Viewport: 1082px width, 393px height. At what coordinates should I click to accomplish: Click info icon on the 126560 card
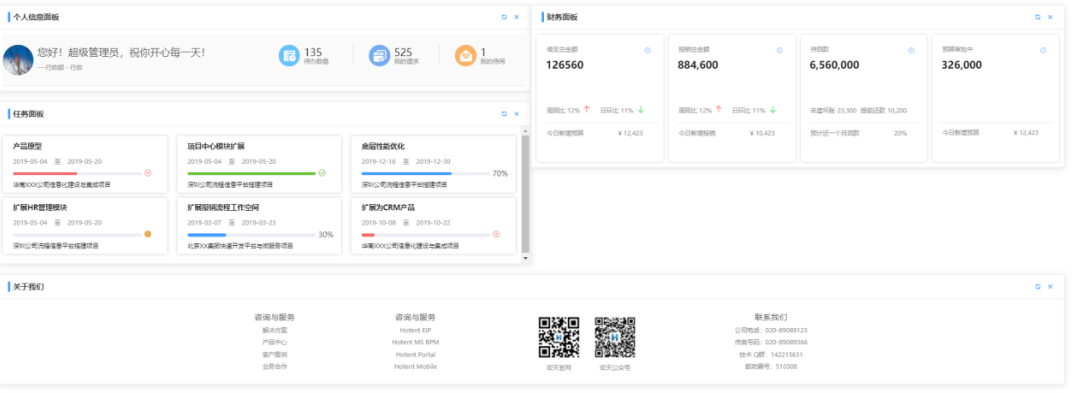point(647,50)
